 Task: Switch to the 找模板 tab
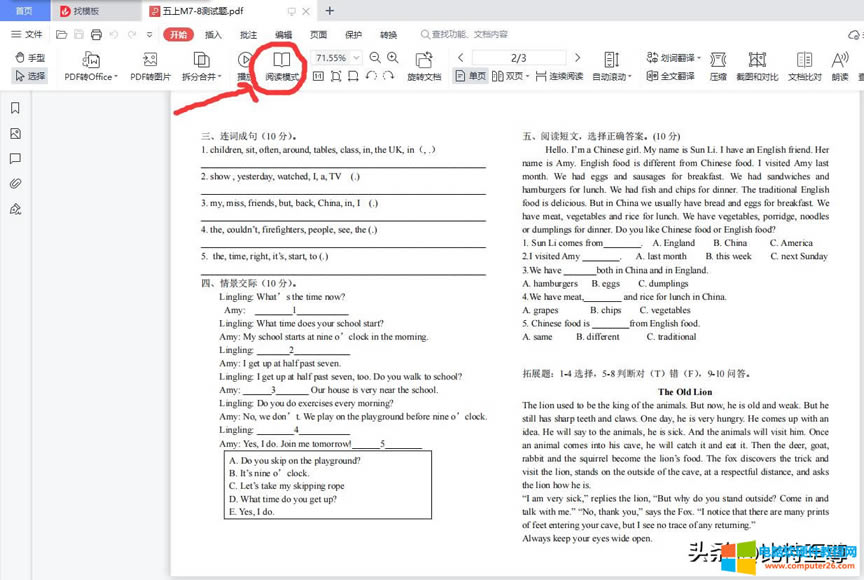click(x=86, y=11)
